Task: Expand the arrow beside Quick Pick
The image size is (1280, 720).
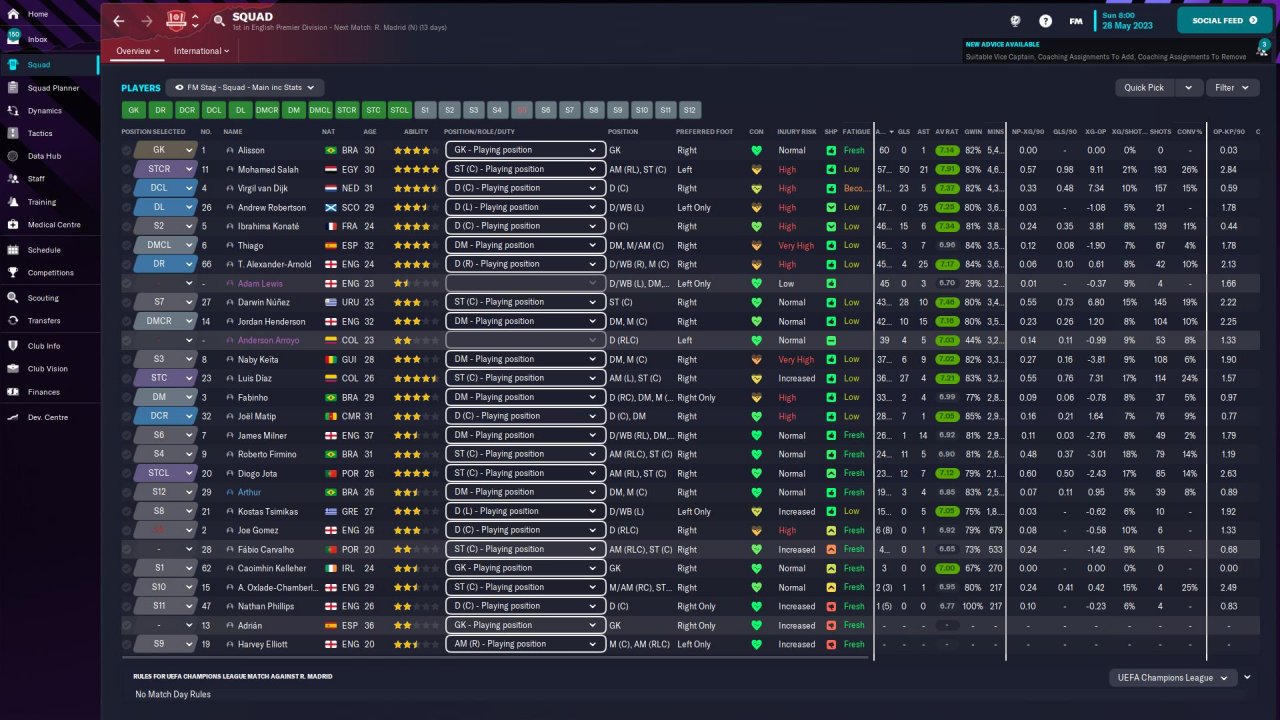Action: [1189, 88]
